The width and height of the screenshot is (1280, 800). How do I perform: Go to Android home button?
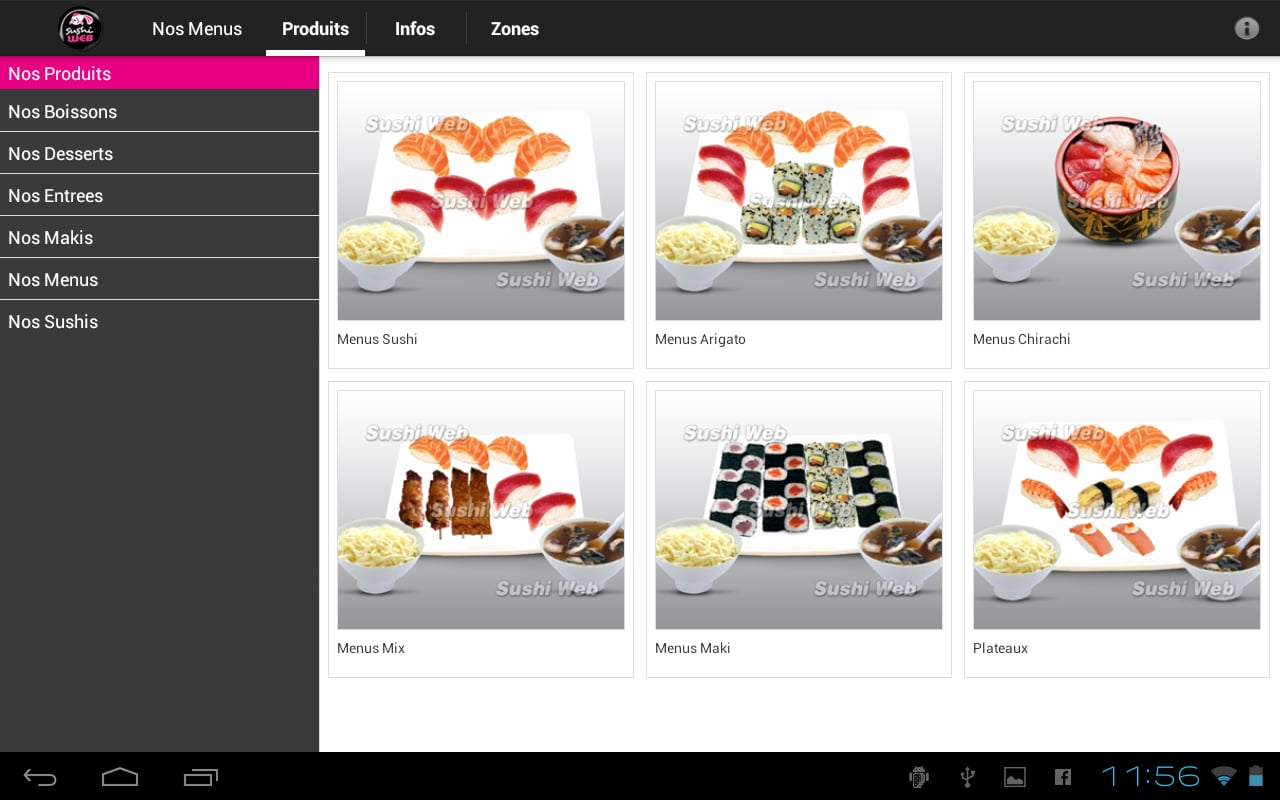point(120,777)
